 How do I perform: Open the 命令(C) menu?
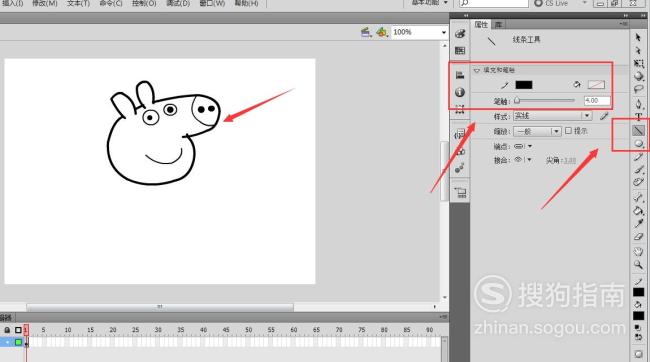click(x=111, y=3)
